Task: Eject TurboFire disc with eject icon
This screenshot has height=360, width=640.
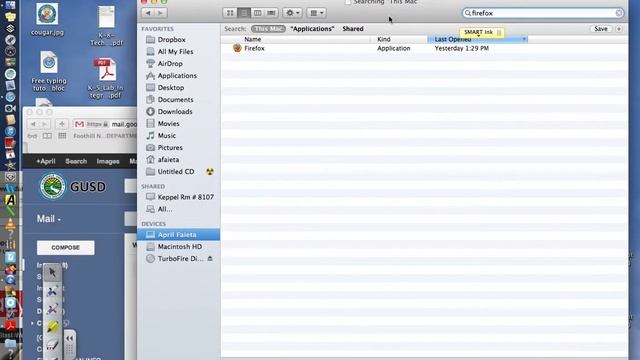Action: pos(210,258)
